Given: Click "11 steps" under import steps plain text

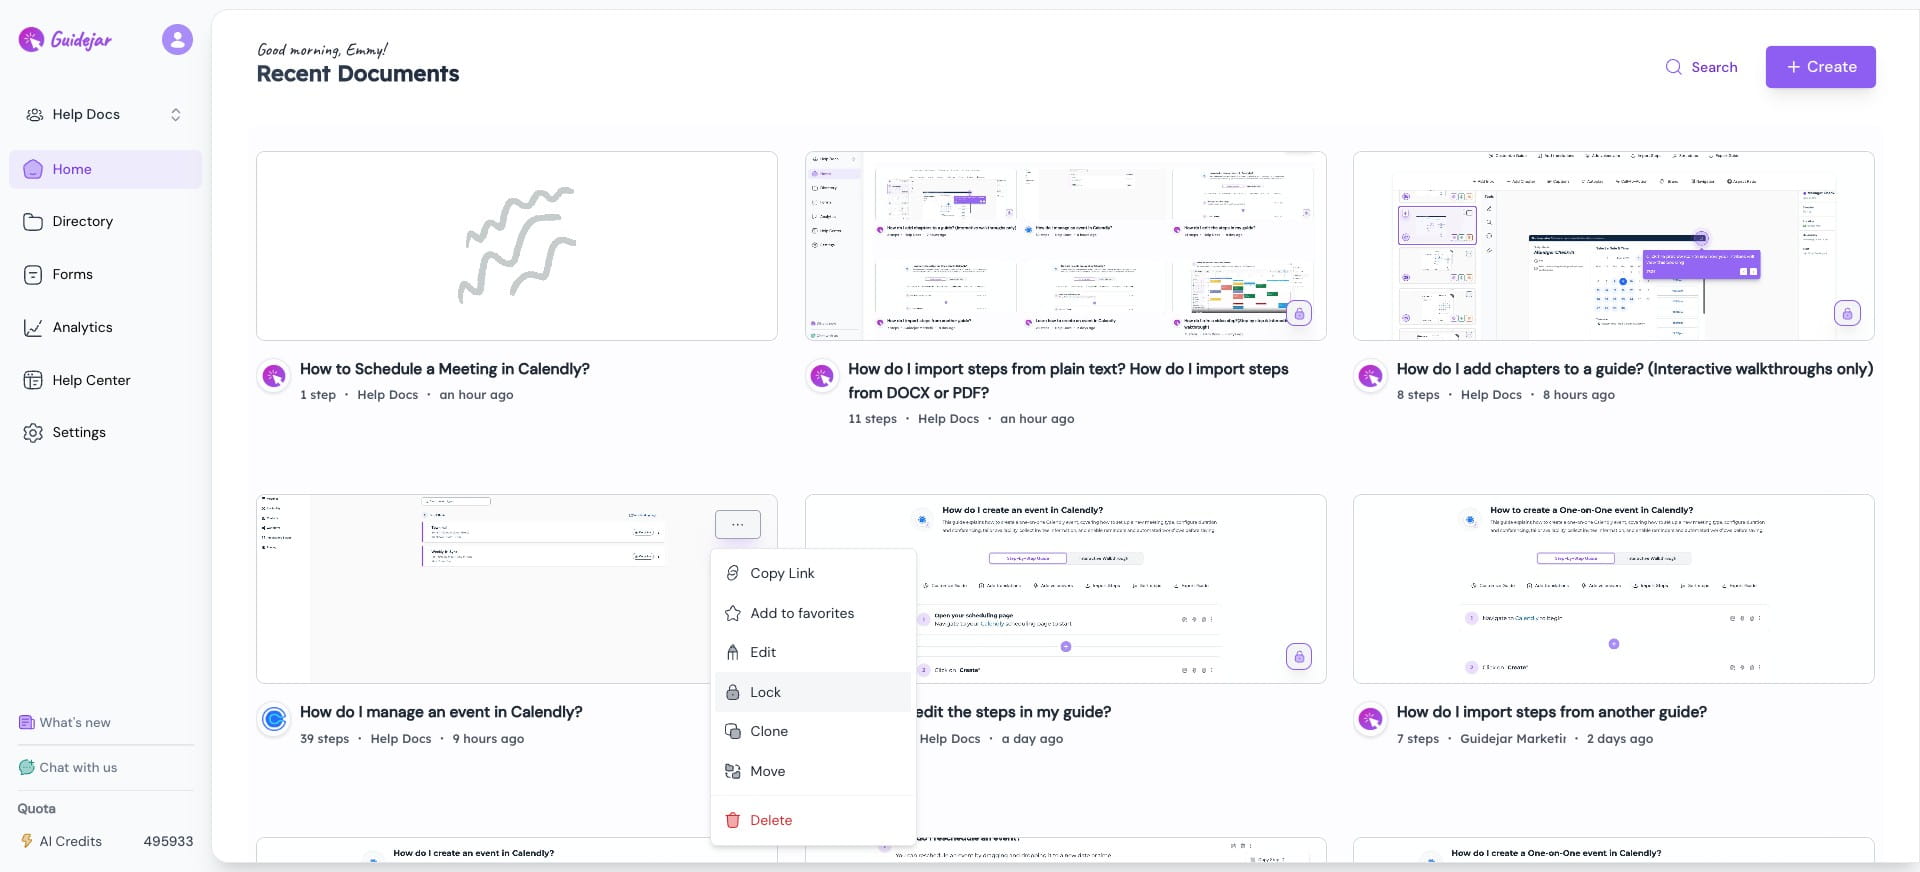Looking at the screenshot, I should 872,419.
